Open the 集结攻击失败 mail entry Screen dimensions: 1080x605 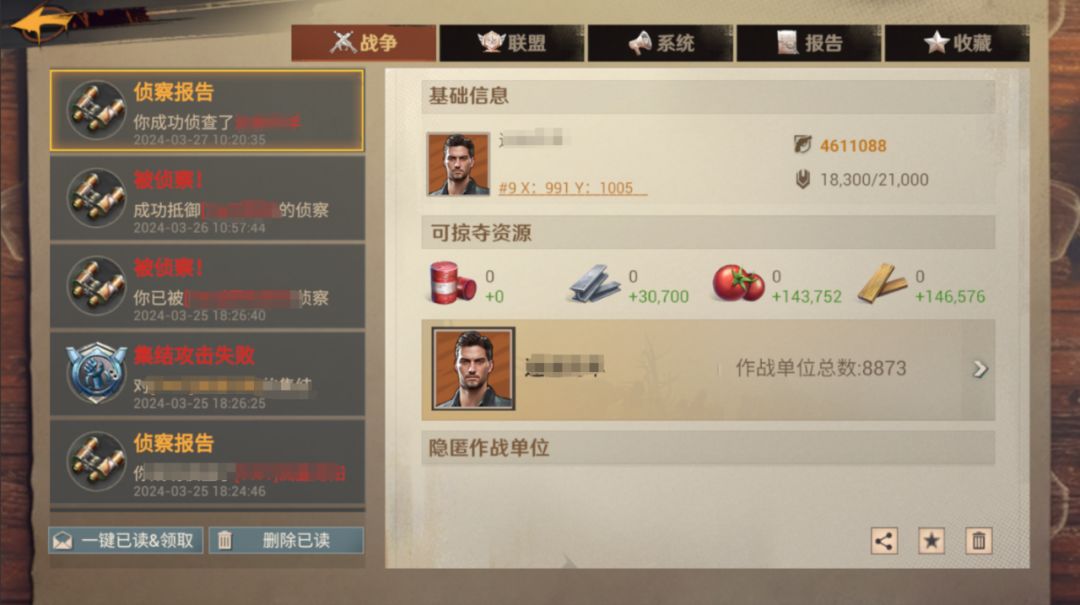pyautogui.click(x=207, y=374)
